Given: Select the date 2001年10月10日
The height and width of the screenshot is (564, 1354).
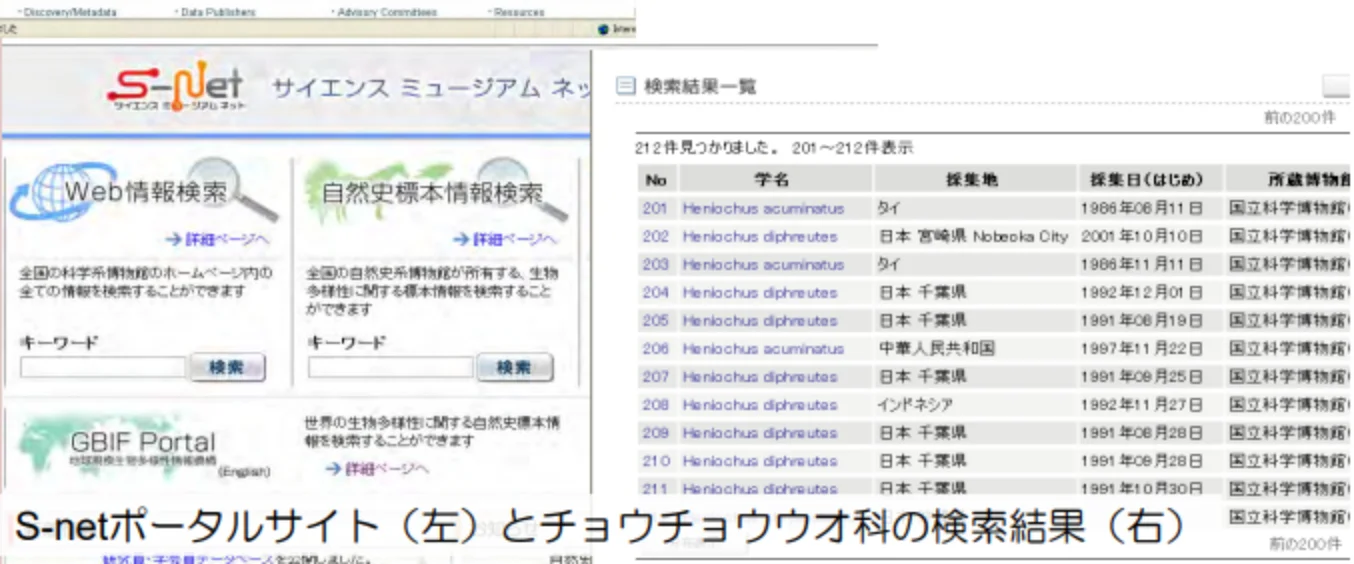Looking at the screenshot, I should 1141,237.
